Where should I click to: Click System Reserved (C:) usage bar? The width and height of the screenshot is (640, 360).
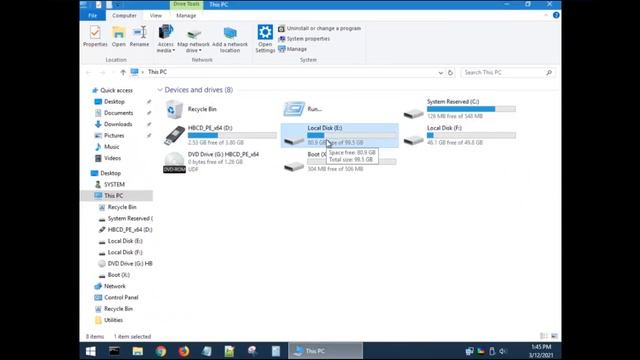click(471, 109)
